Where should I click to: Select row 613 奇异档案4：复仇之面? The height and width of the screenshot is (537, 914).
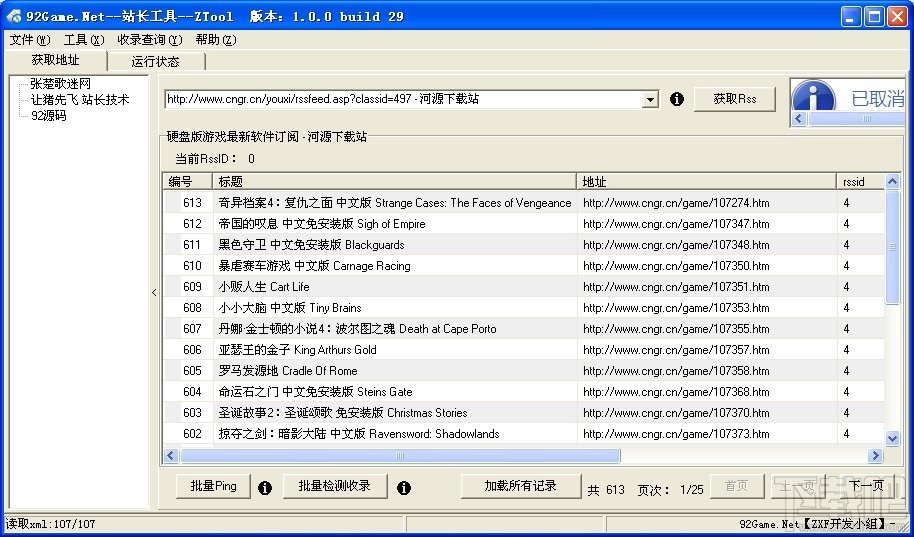[523, 203]
